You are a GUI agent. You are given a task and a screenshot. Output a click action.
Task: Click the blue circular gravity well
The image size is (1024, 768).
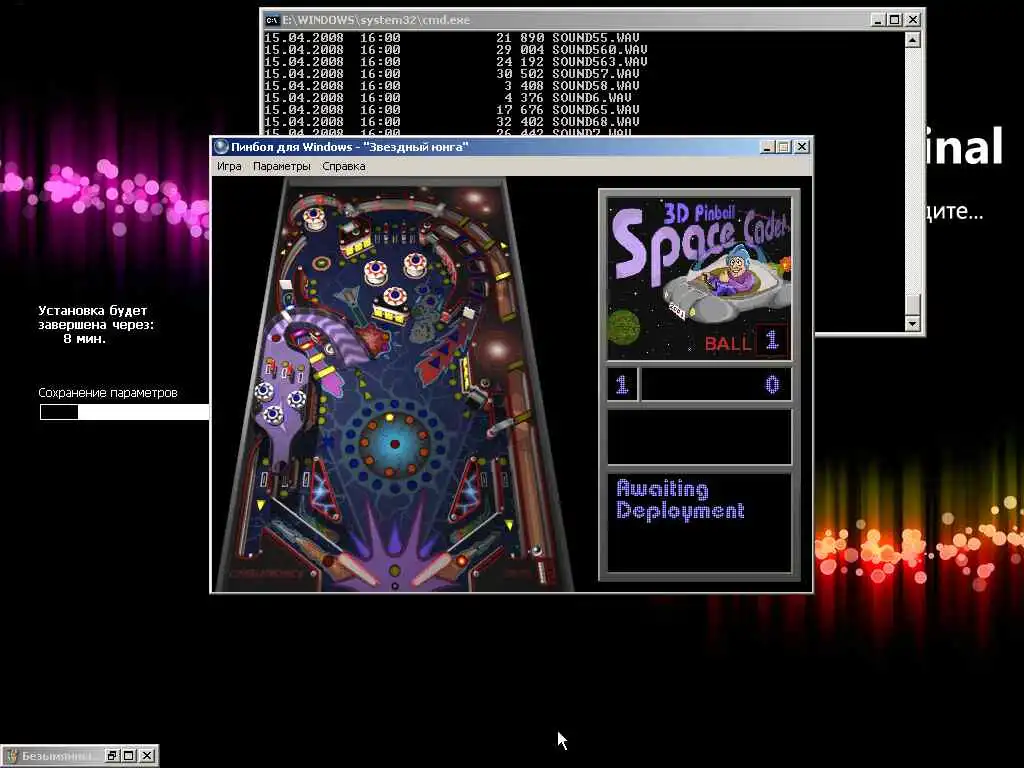tap(394, 445)
